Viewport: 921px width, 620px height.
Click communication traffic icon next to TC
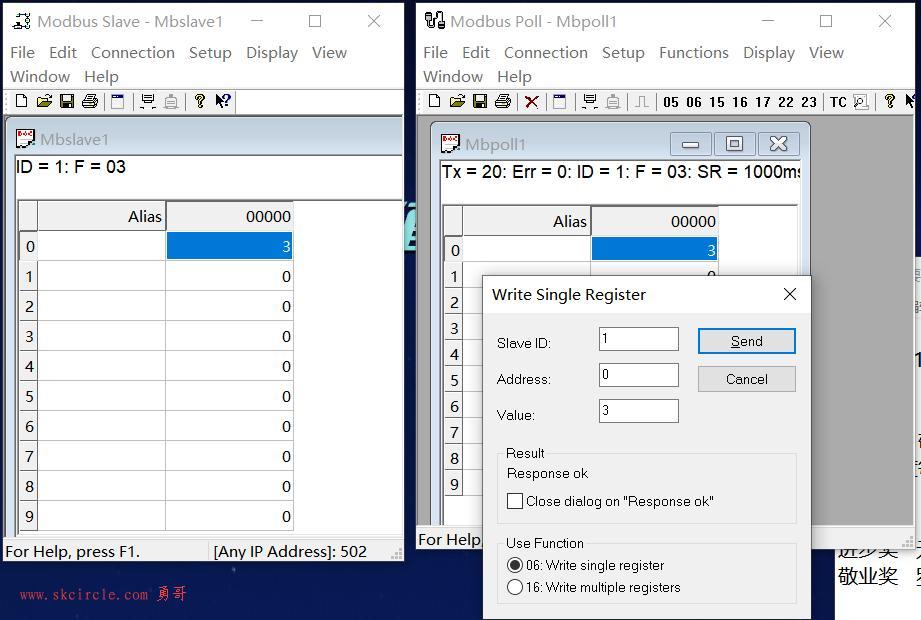861,102
